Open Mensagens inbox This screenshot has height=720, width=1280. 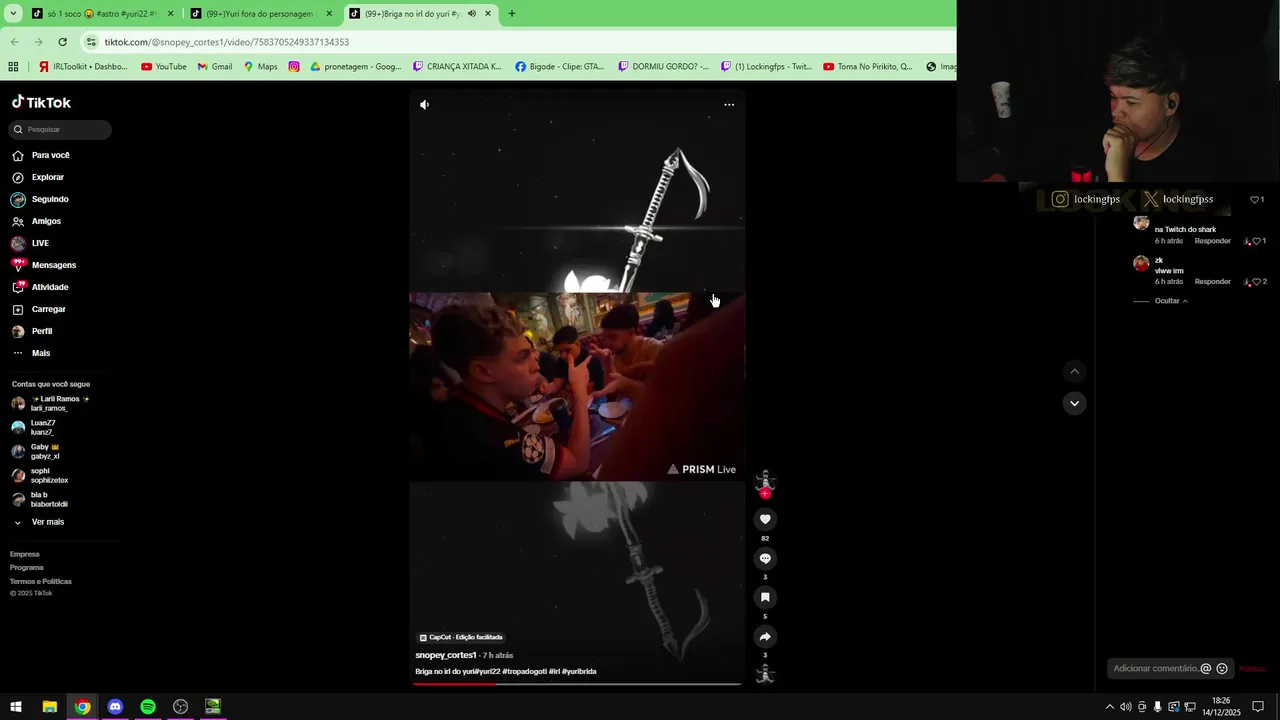coord(44,265)
